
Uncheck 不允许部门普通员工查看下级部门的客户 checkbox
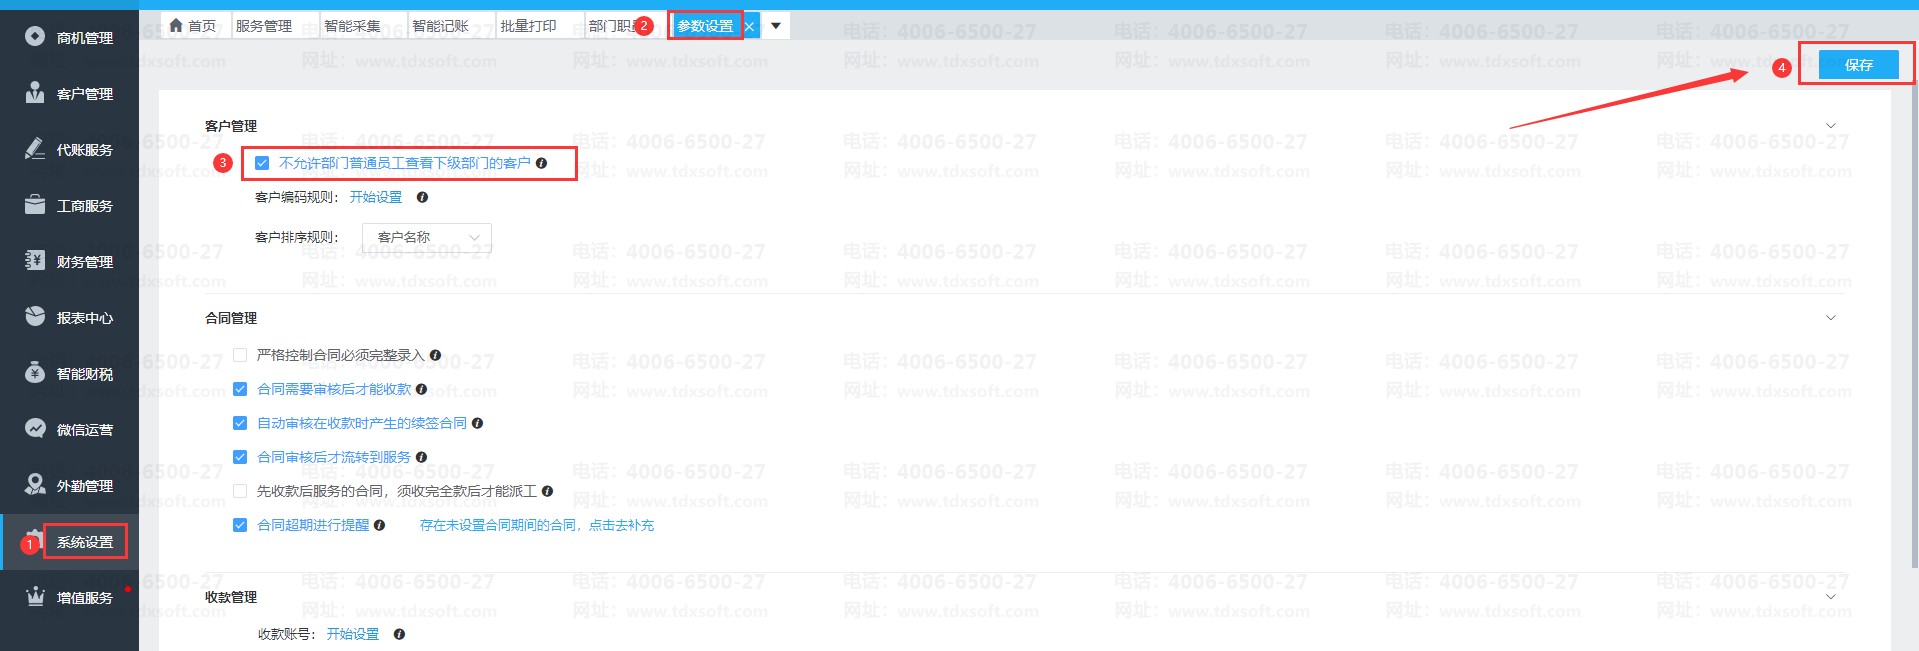coord(262,163)
